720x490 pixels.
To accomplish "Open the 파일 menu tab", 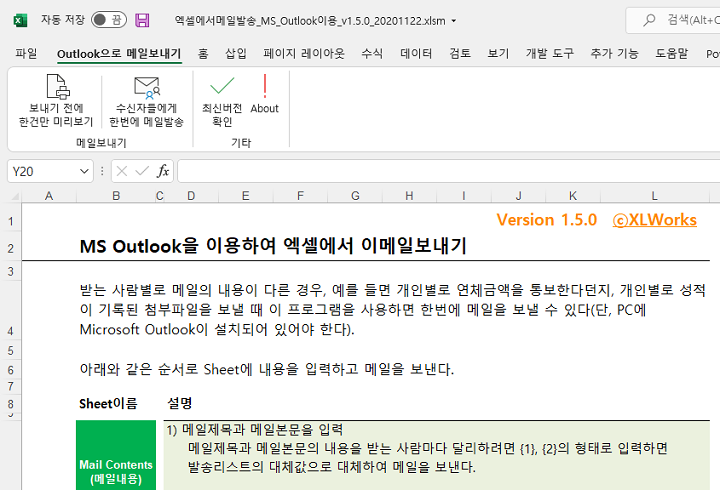I will (x=27, y=54).
